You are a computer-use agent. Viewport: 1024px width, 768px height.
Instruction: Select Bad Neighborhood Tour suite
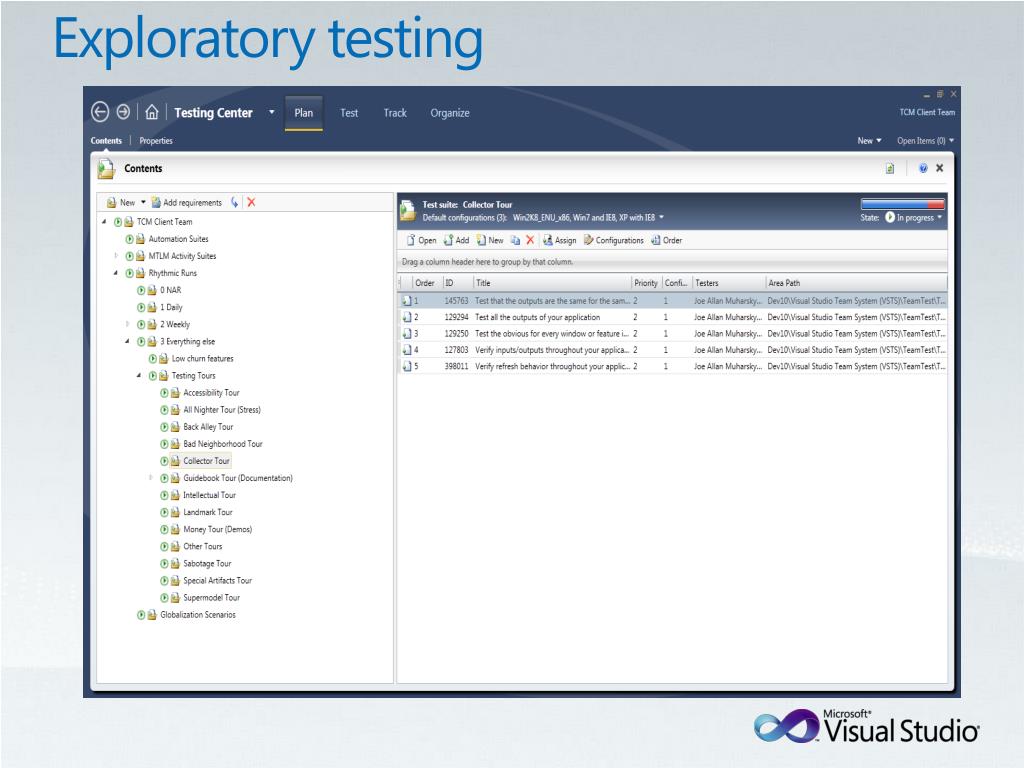(x=223, y=443)
